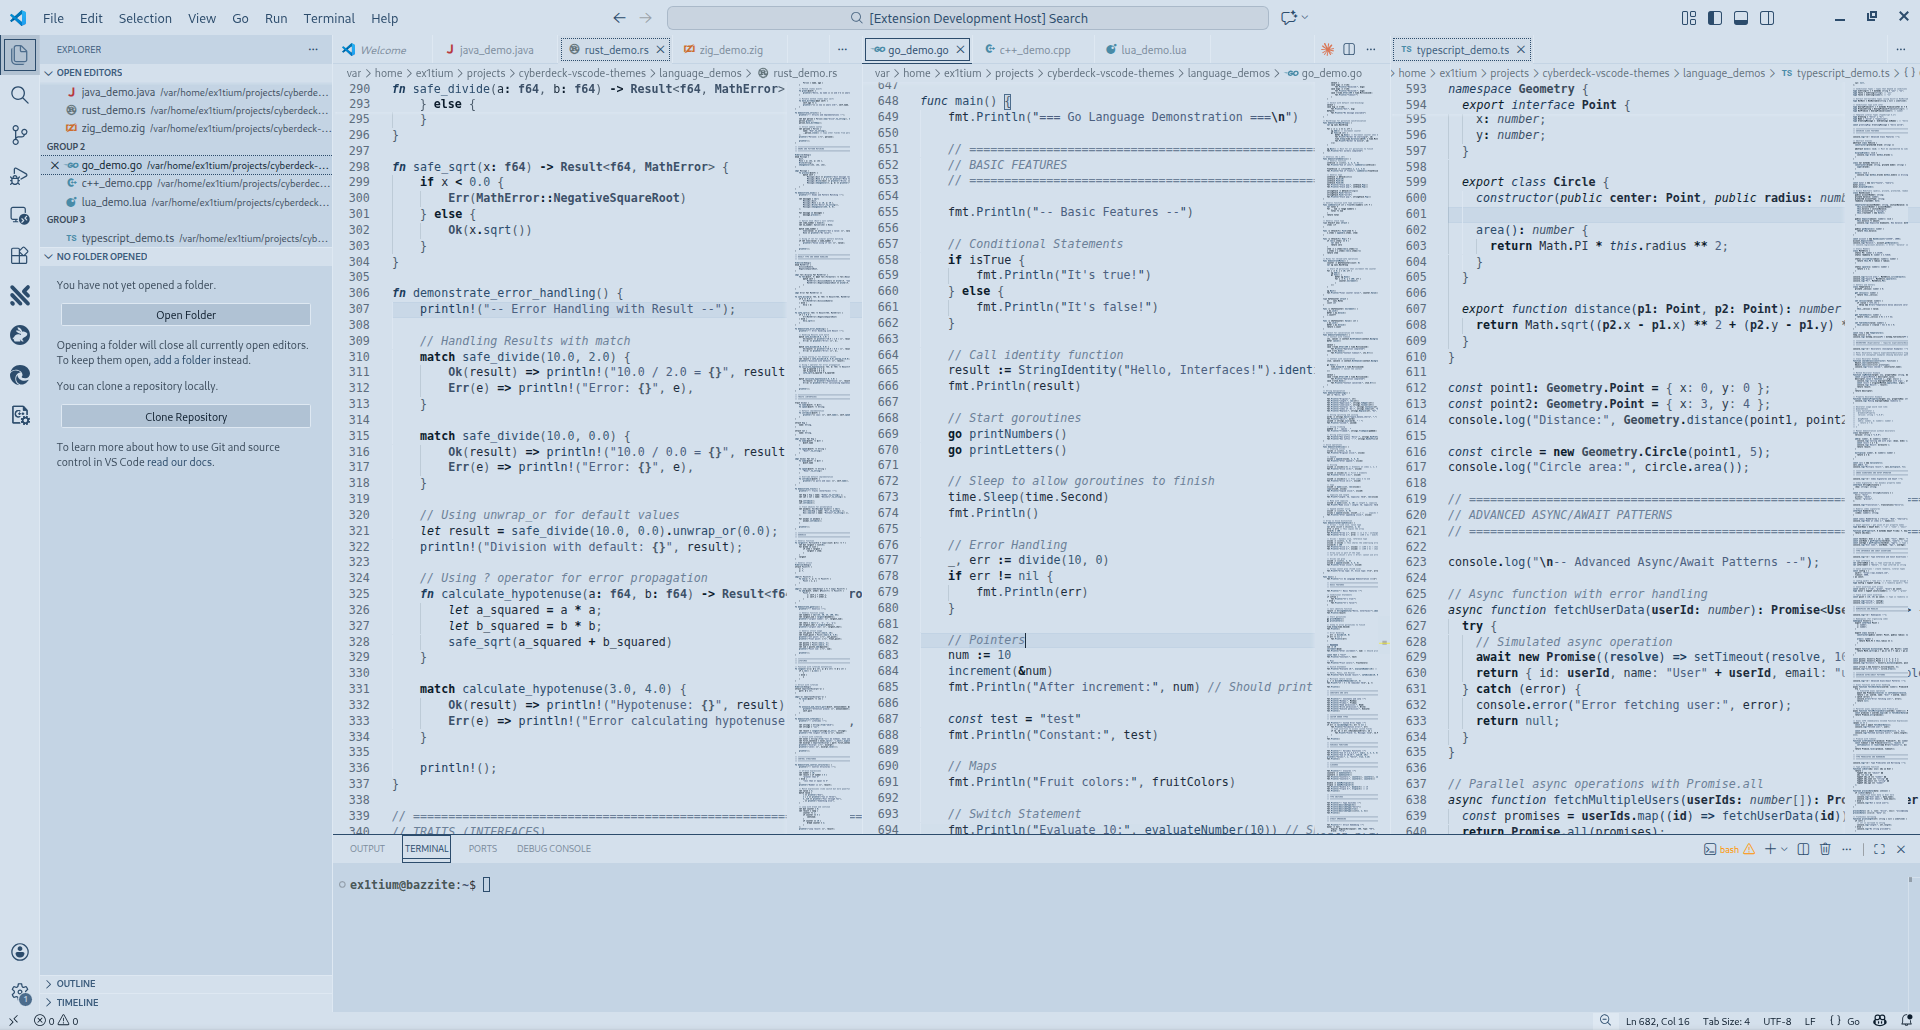1920x1030 pixels.
Task: Collapse the OPEN EDITORS section
Action: [47, 72]
